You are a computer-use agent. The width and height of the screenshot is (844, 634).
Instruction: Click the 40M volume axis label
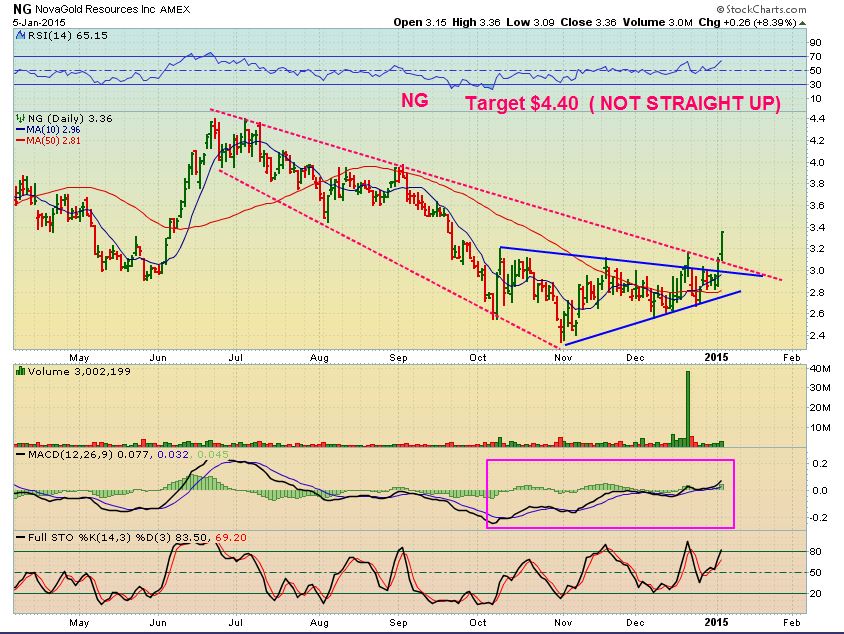point(819,369)
